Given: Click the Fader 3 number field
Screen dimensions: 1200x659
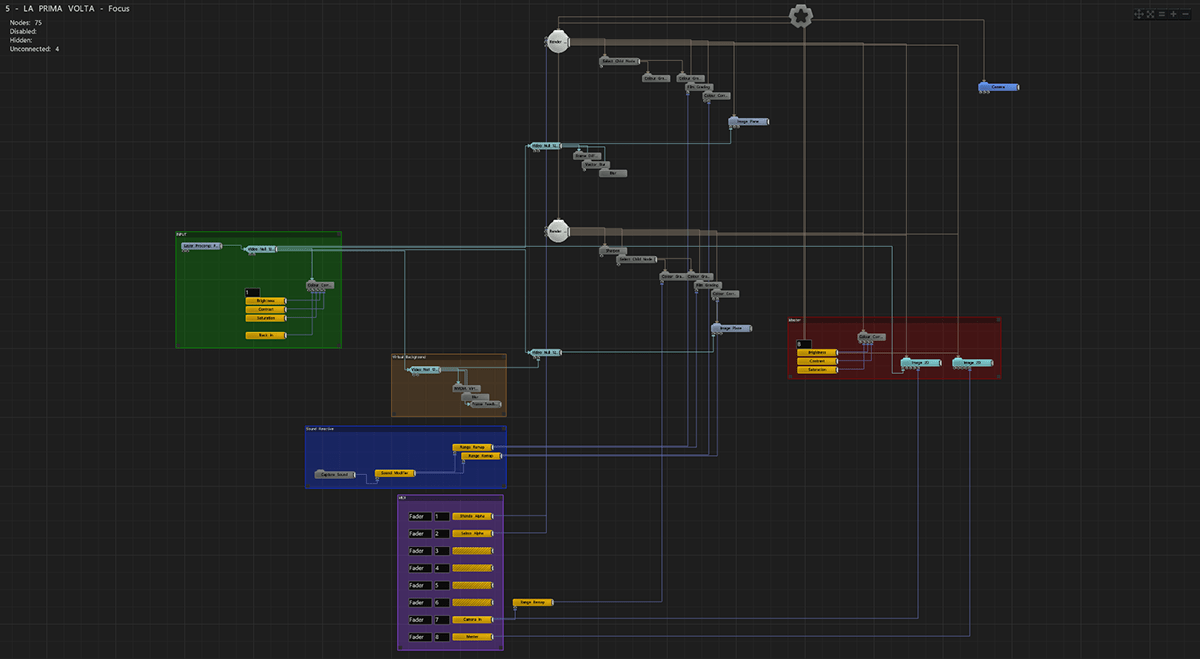Looking at the screenshot, I should tap(440, 551).
